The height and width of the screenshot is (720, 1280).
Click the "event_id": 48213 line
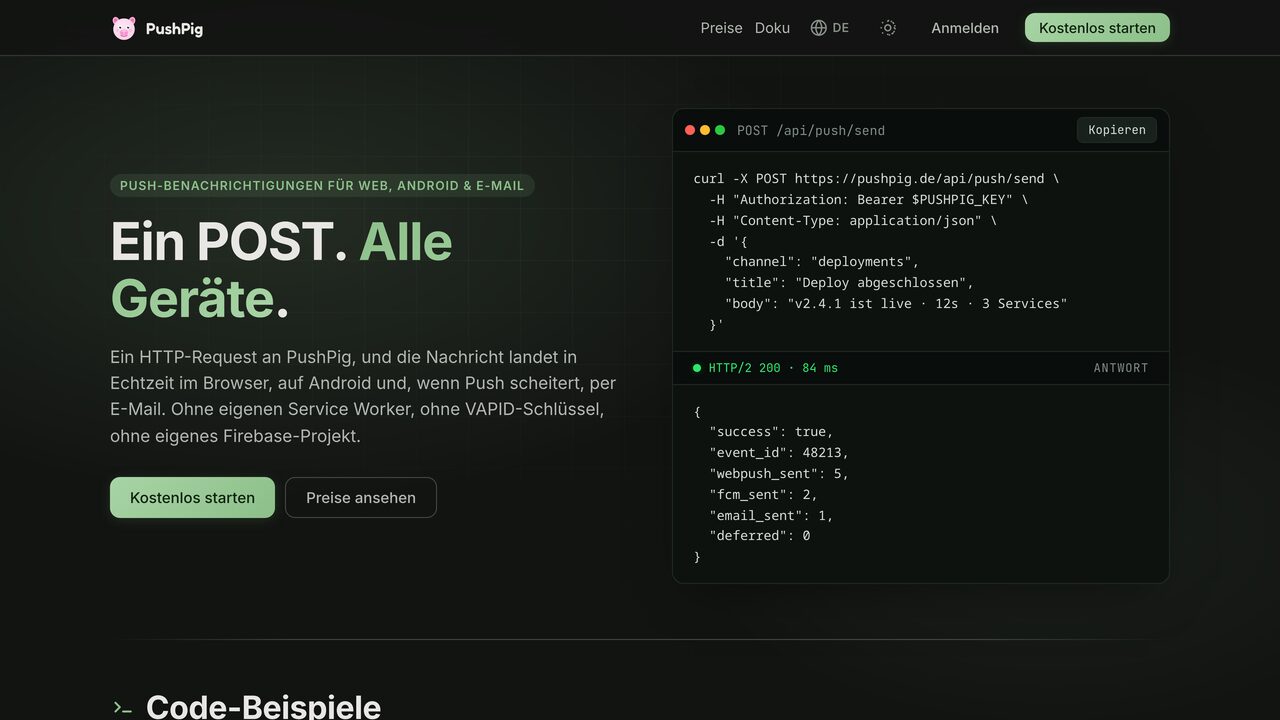779,452
